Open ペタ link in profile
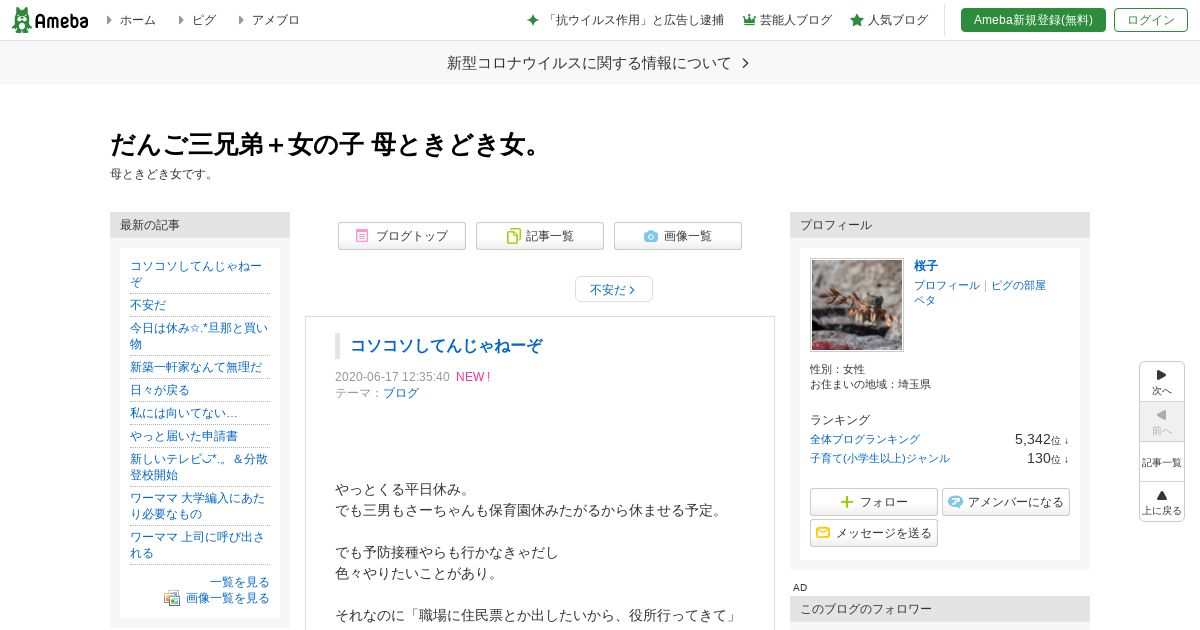 point(925,300)
